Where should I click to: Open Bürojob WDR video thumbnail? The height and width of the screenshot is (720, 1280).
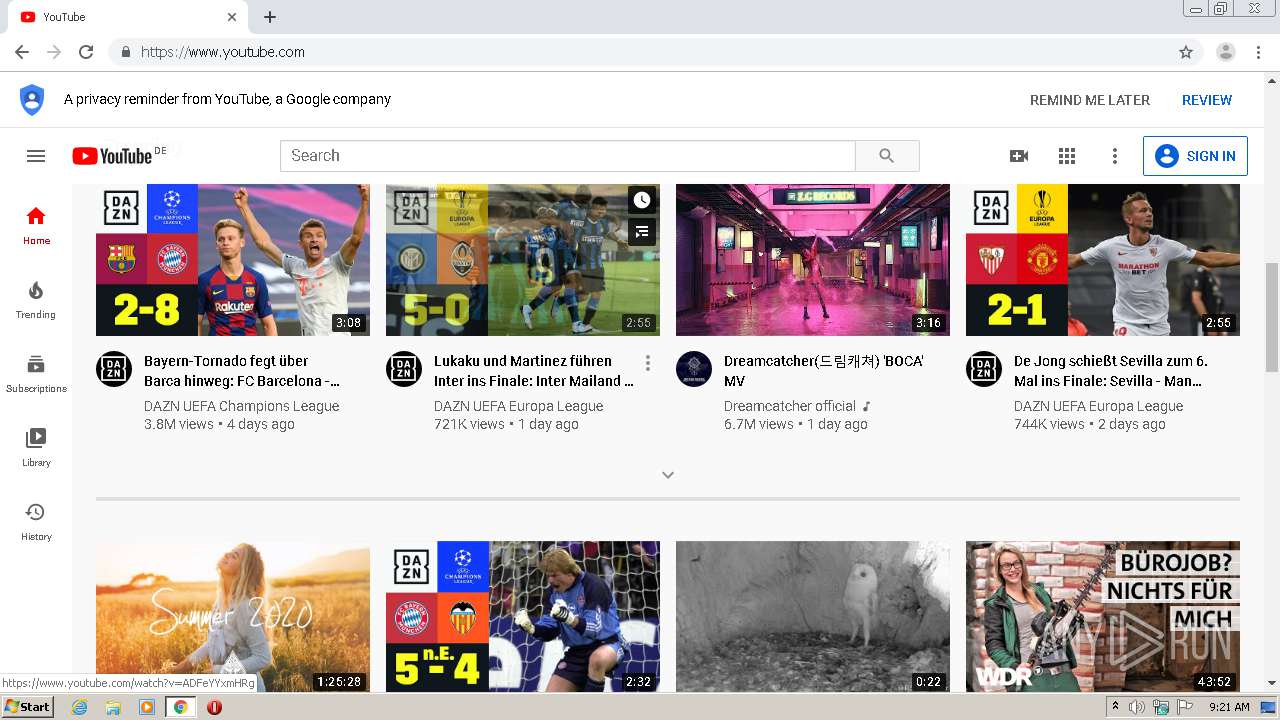[1103, 616]
